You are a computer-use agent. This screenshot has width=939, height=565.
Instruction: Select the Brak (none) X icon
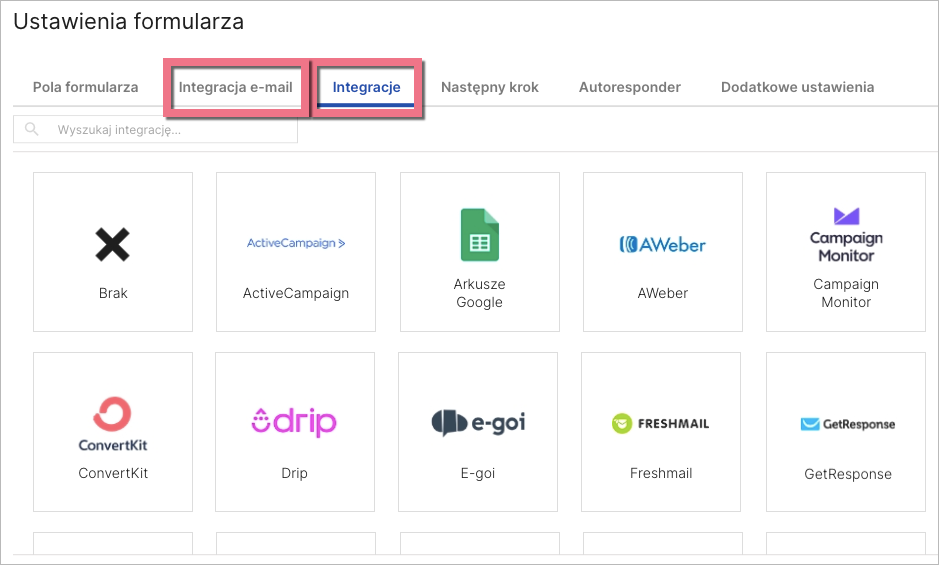click(113, 244)
